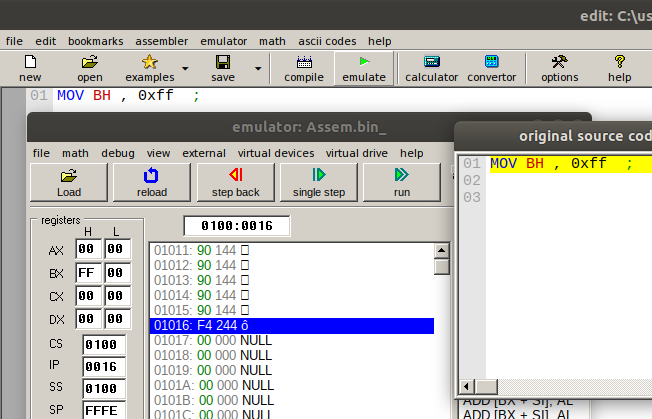Expand the save dropdown arrow
This screenshot has height=419, width=652.
pos(258,69)
